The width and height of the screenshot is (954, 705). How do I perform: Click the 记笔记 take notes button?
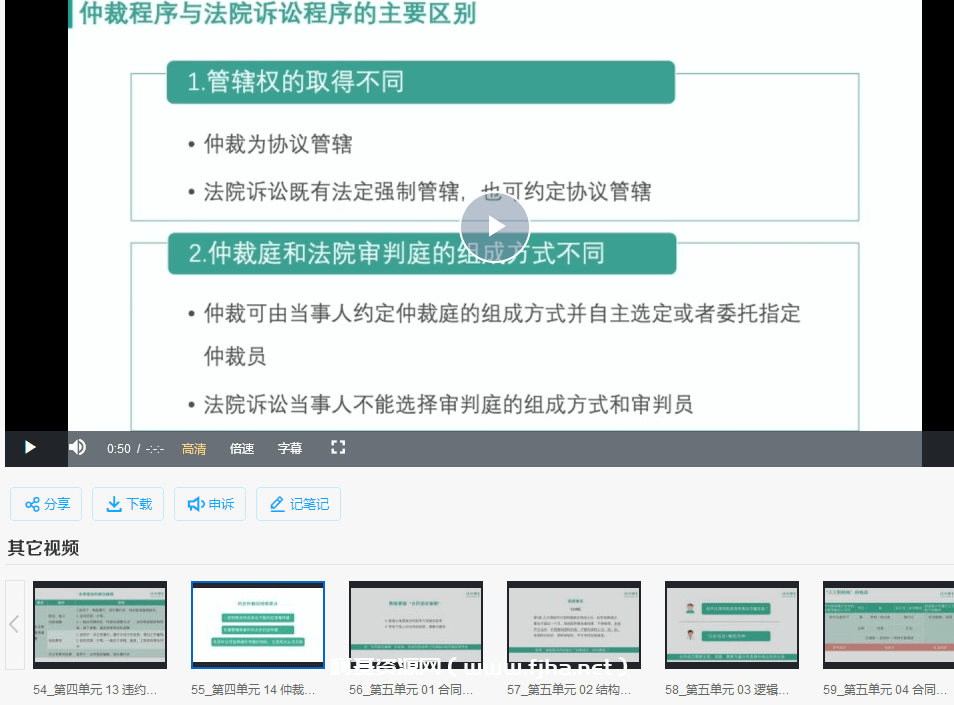pos(298,504)
